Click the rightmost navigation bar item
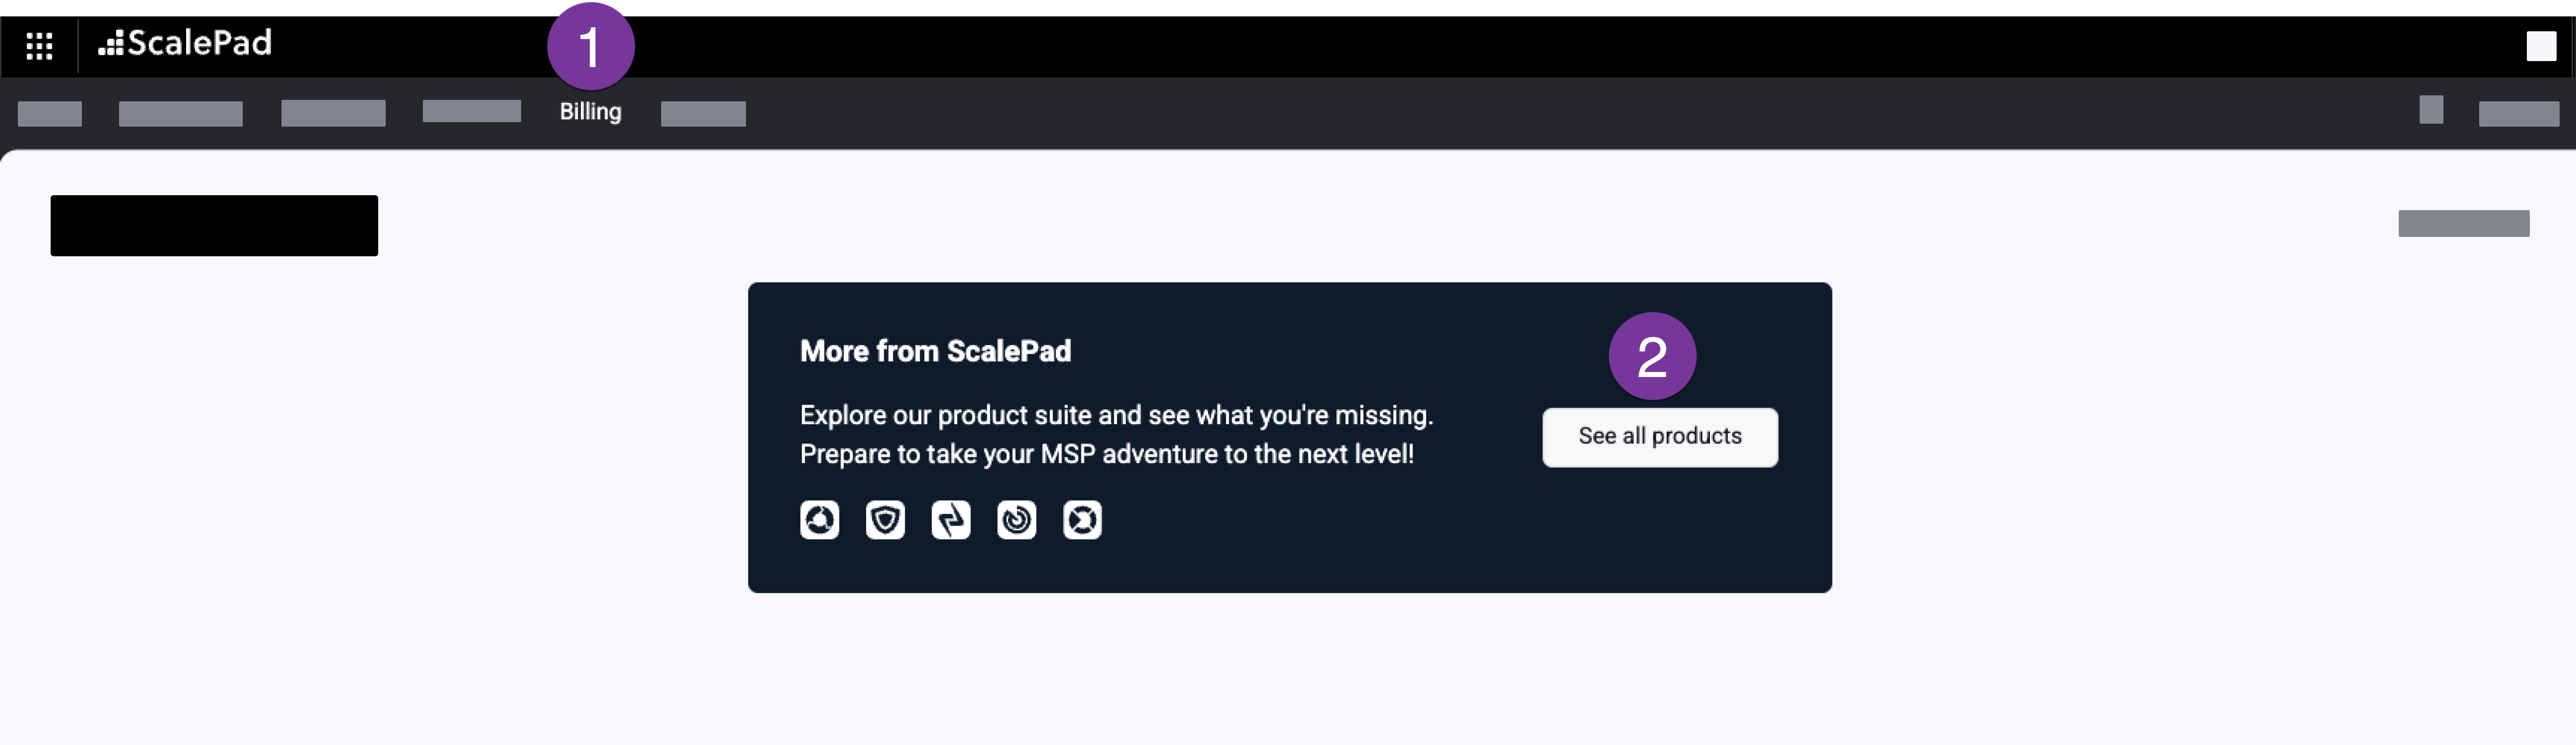 pos(2518,114)
